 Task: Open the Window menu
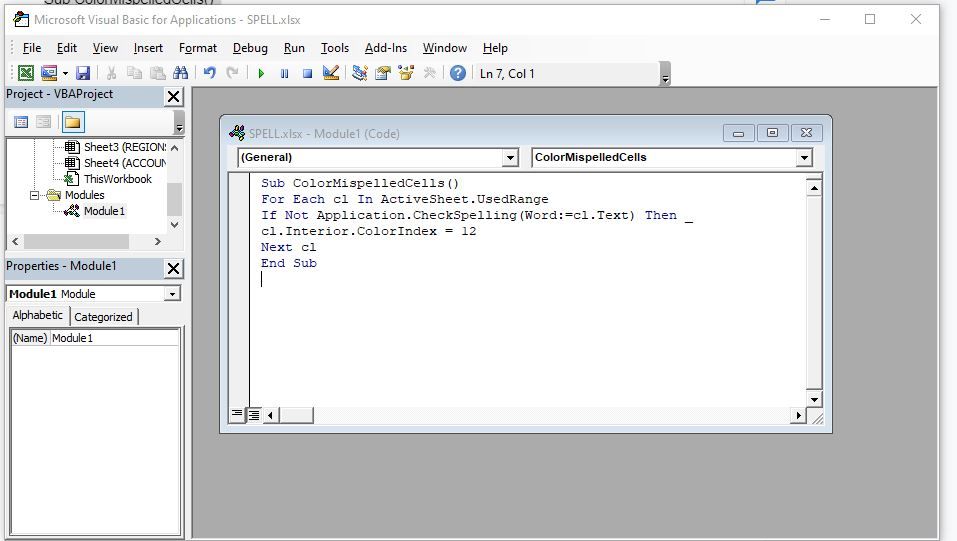445,48
